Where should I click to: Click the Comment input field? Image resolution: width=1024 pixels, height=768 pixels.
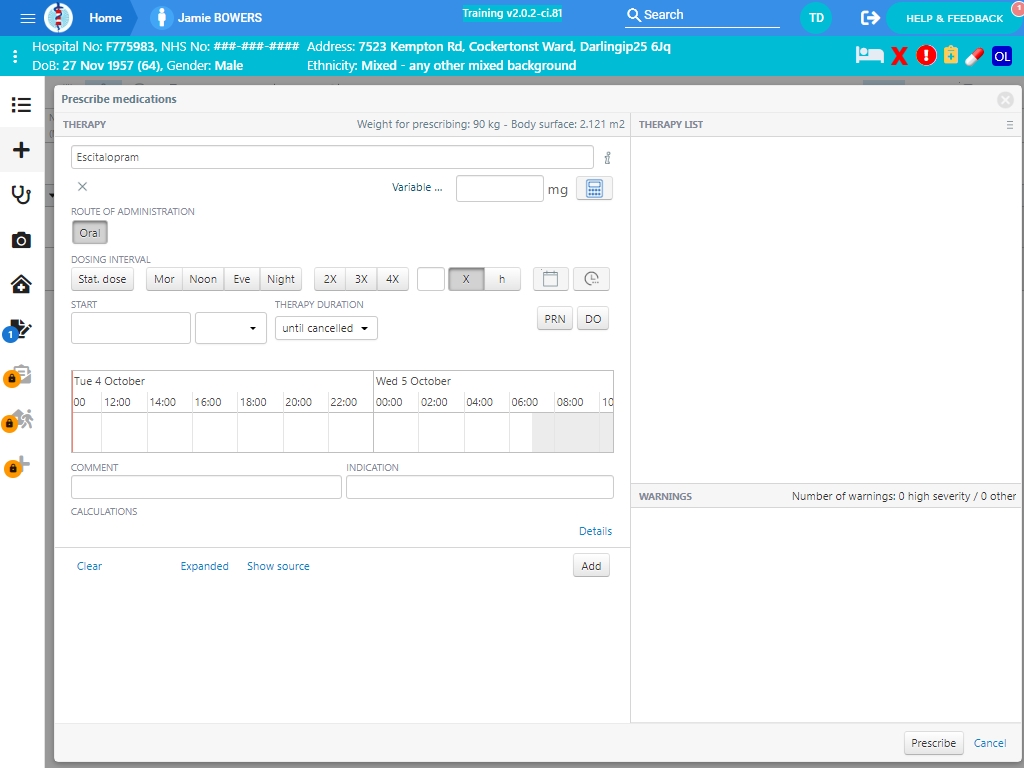coord(206,487)
